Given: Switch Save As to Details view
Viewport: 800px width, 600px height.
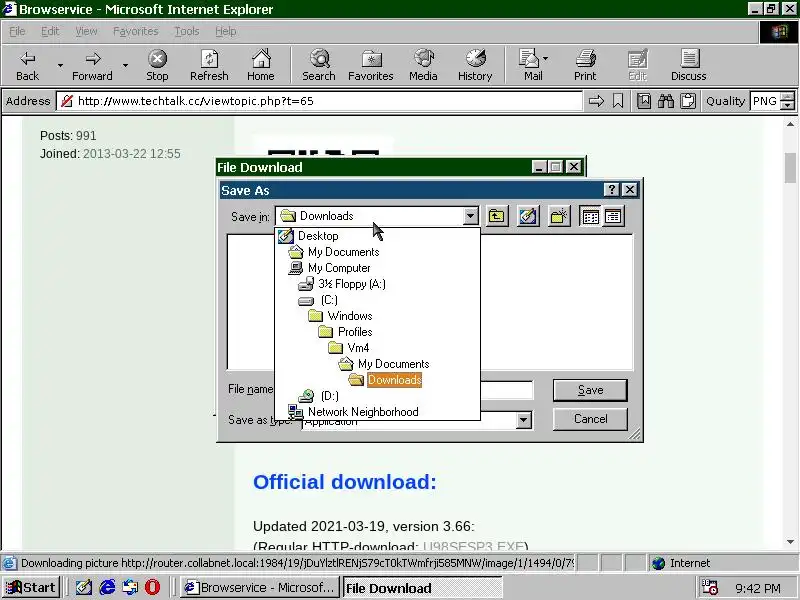Looking at the screenshot, I should (x=613, y=216).
